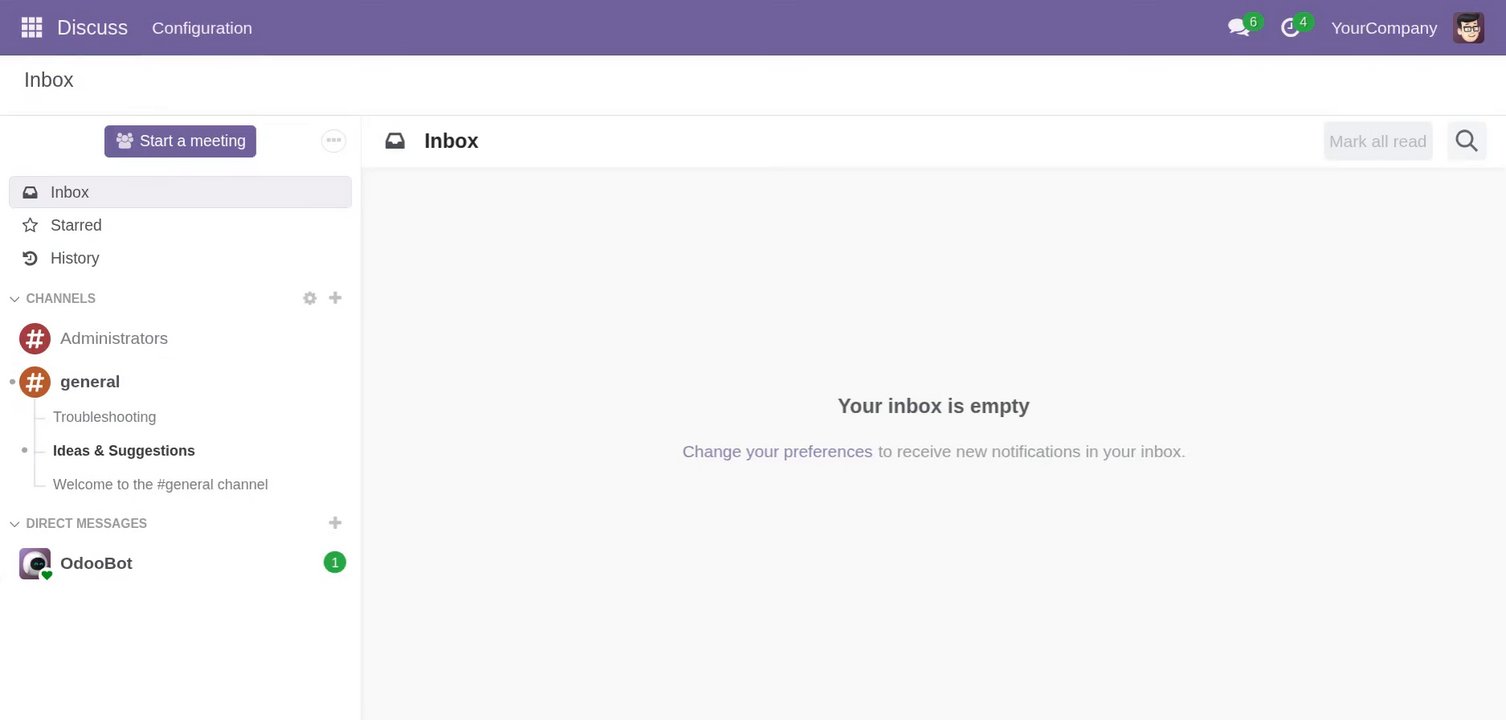Open the Administrators channel
Screen dimensions: 1506x720
pyautogui.click(x=113, y=338)
